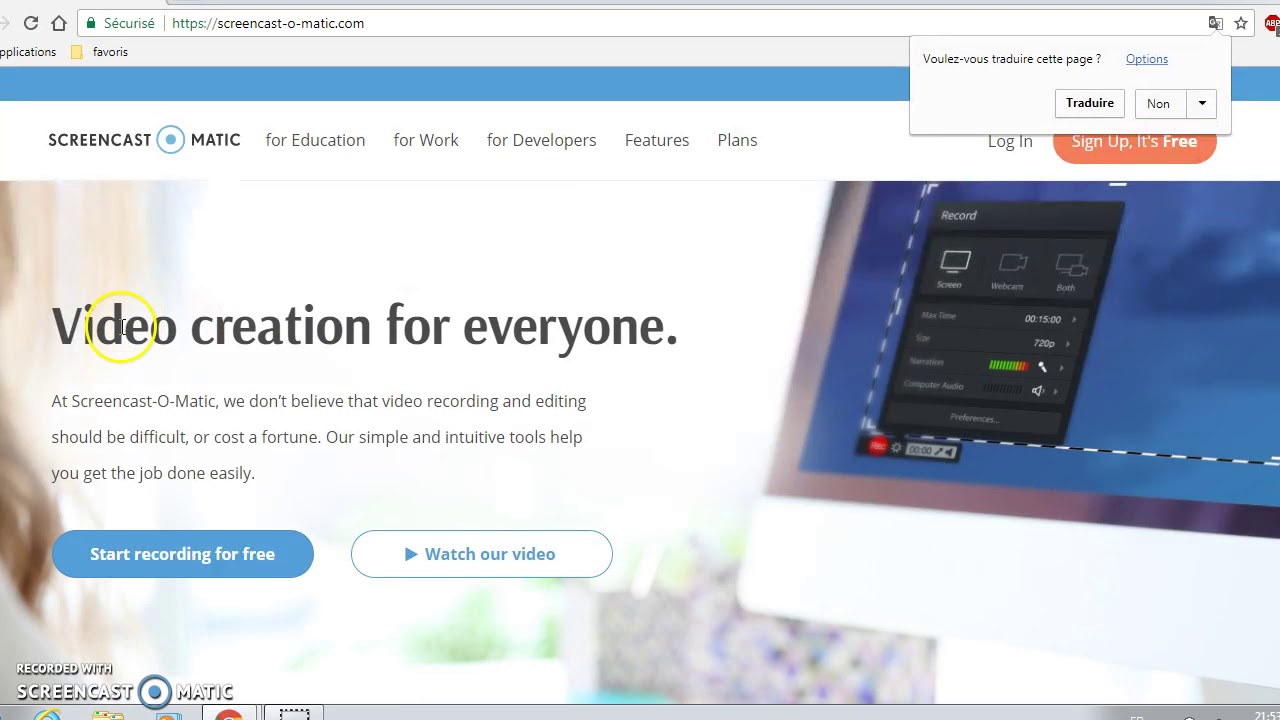Click the Screencast-O-Matic logo in the header
The width and height of the screenshot is (1280, 720).
point(144,140)
